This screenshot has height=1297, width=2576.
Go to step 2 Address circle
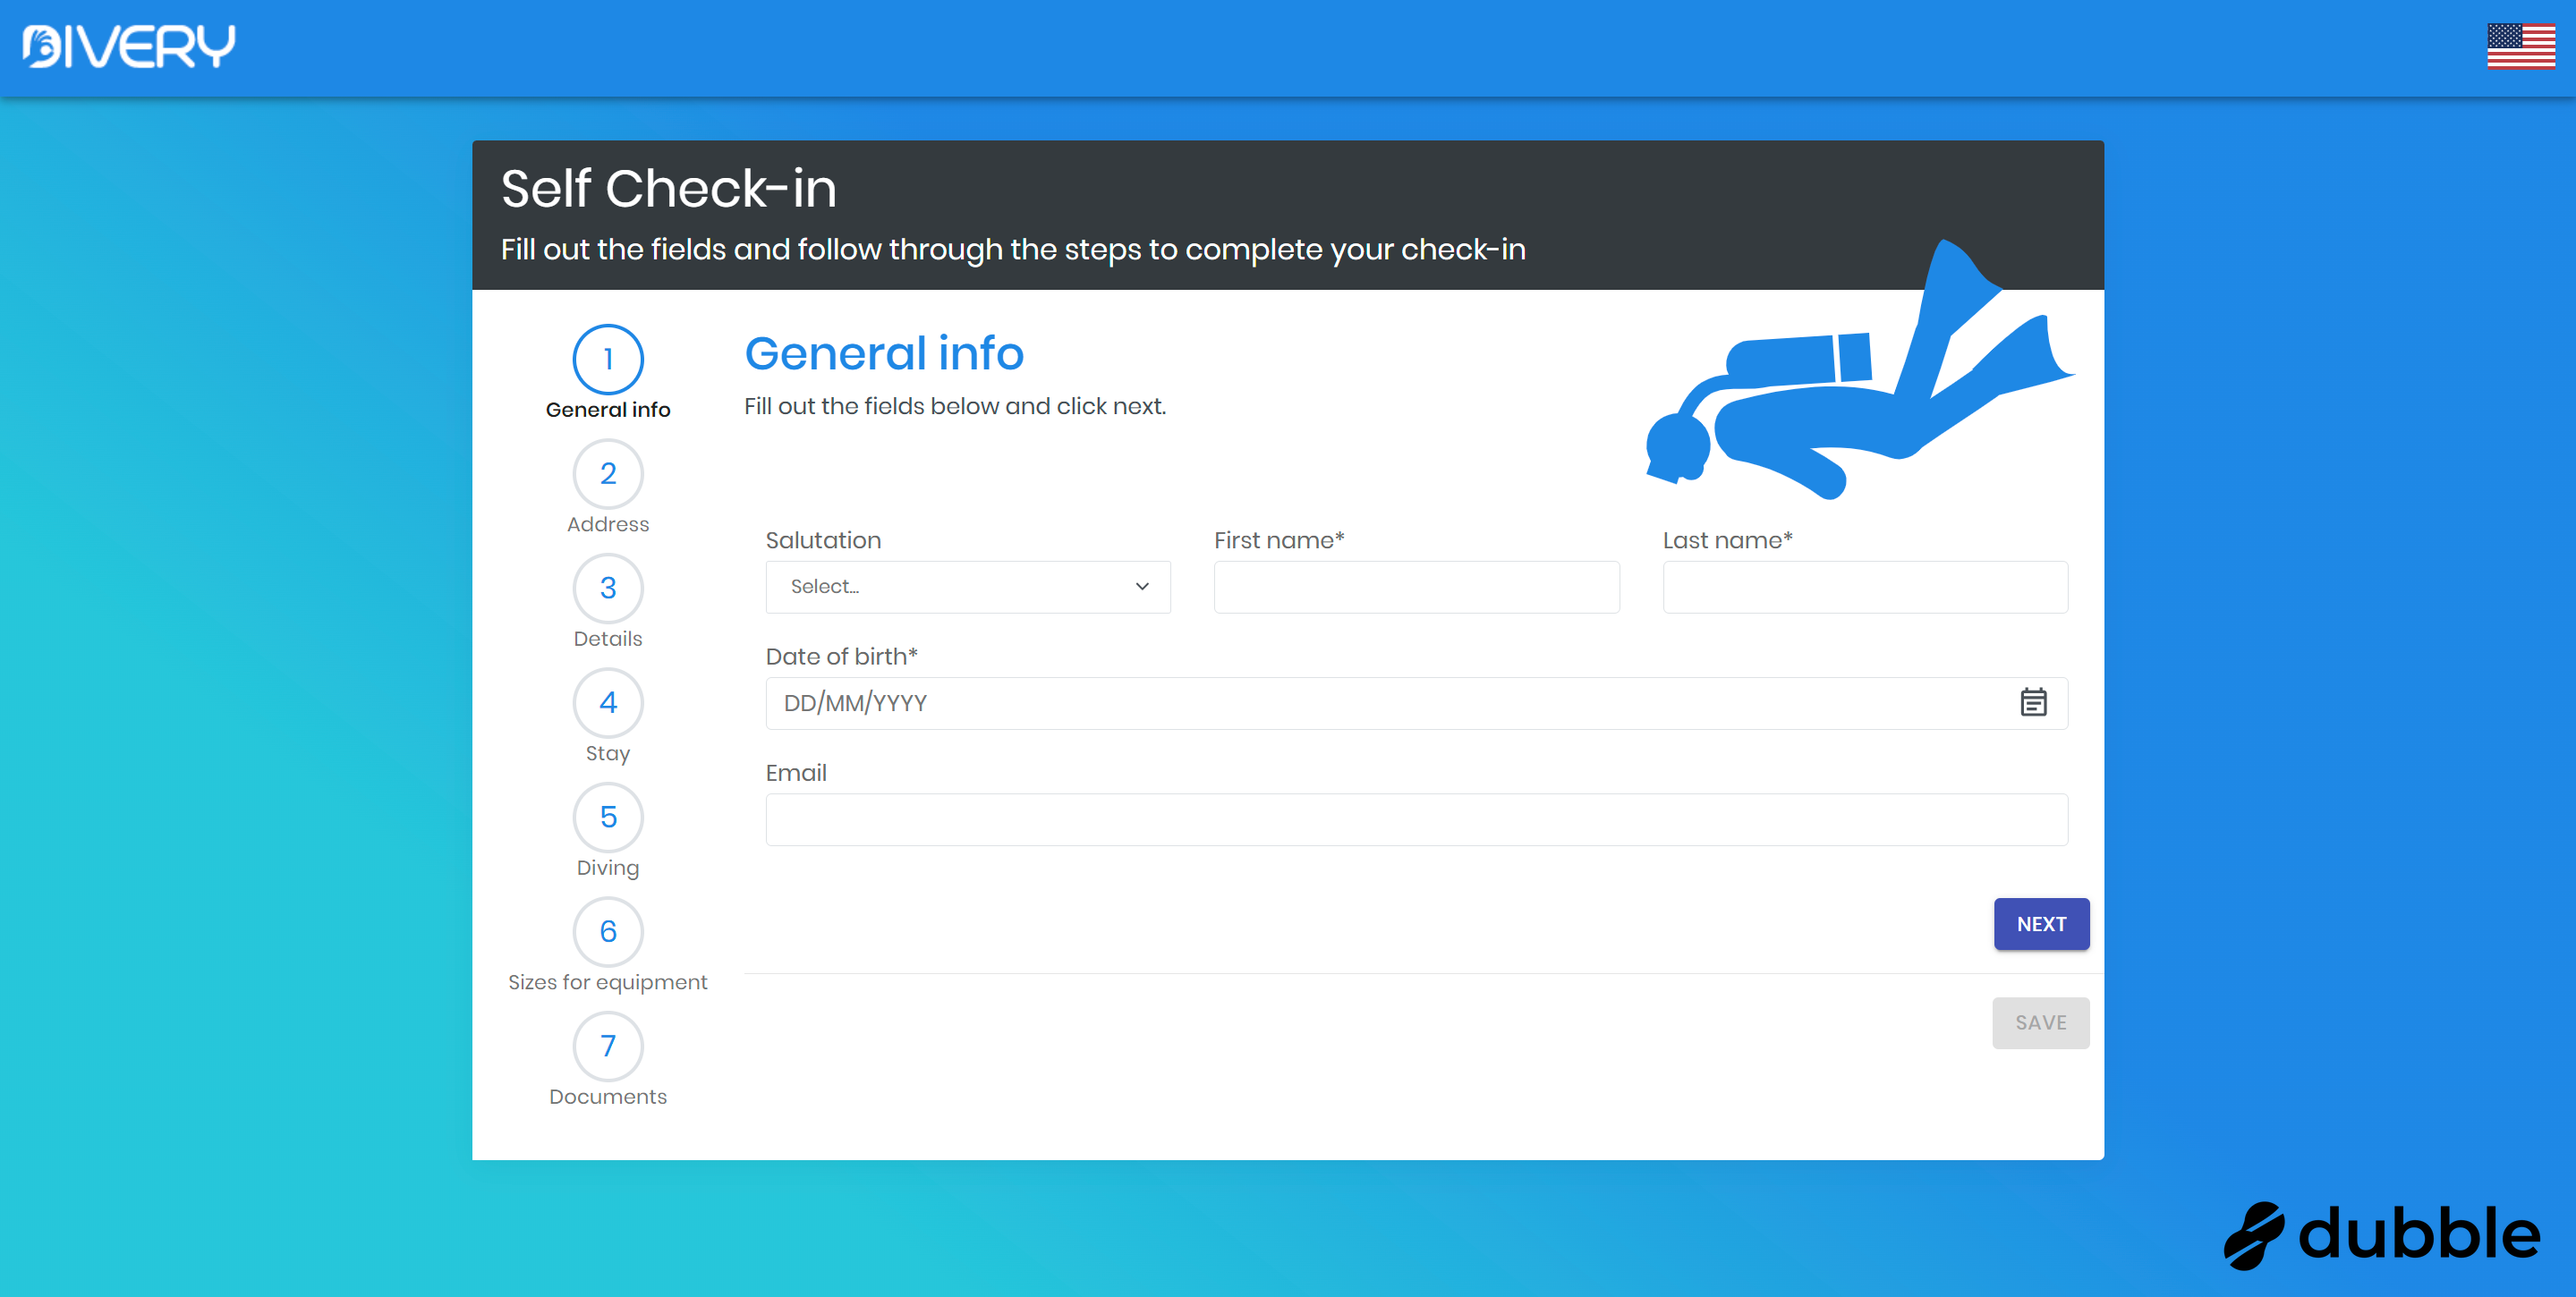coord(607,474)
